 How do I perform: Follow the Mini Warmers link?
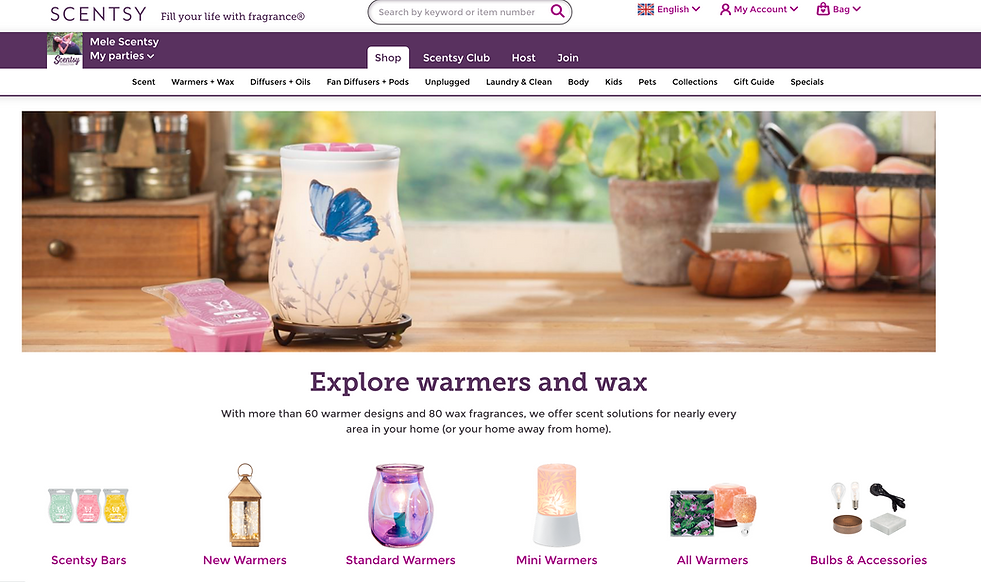pyautogui.click(x=557, y=560)
